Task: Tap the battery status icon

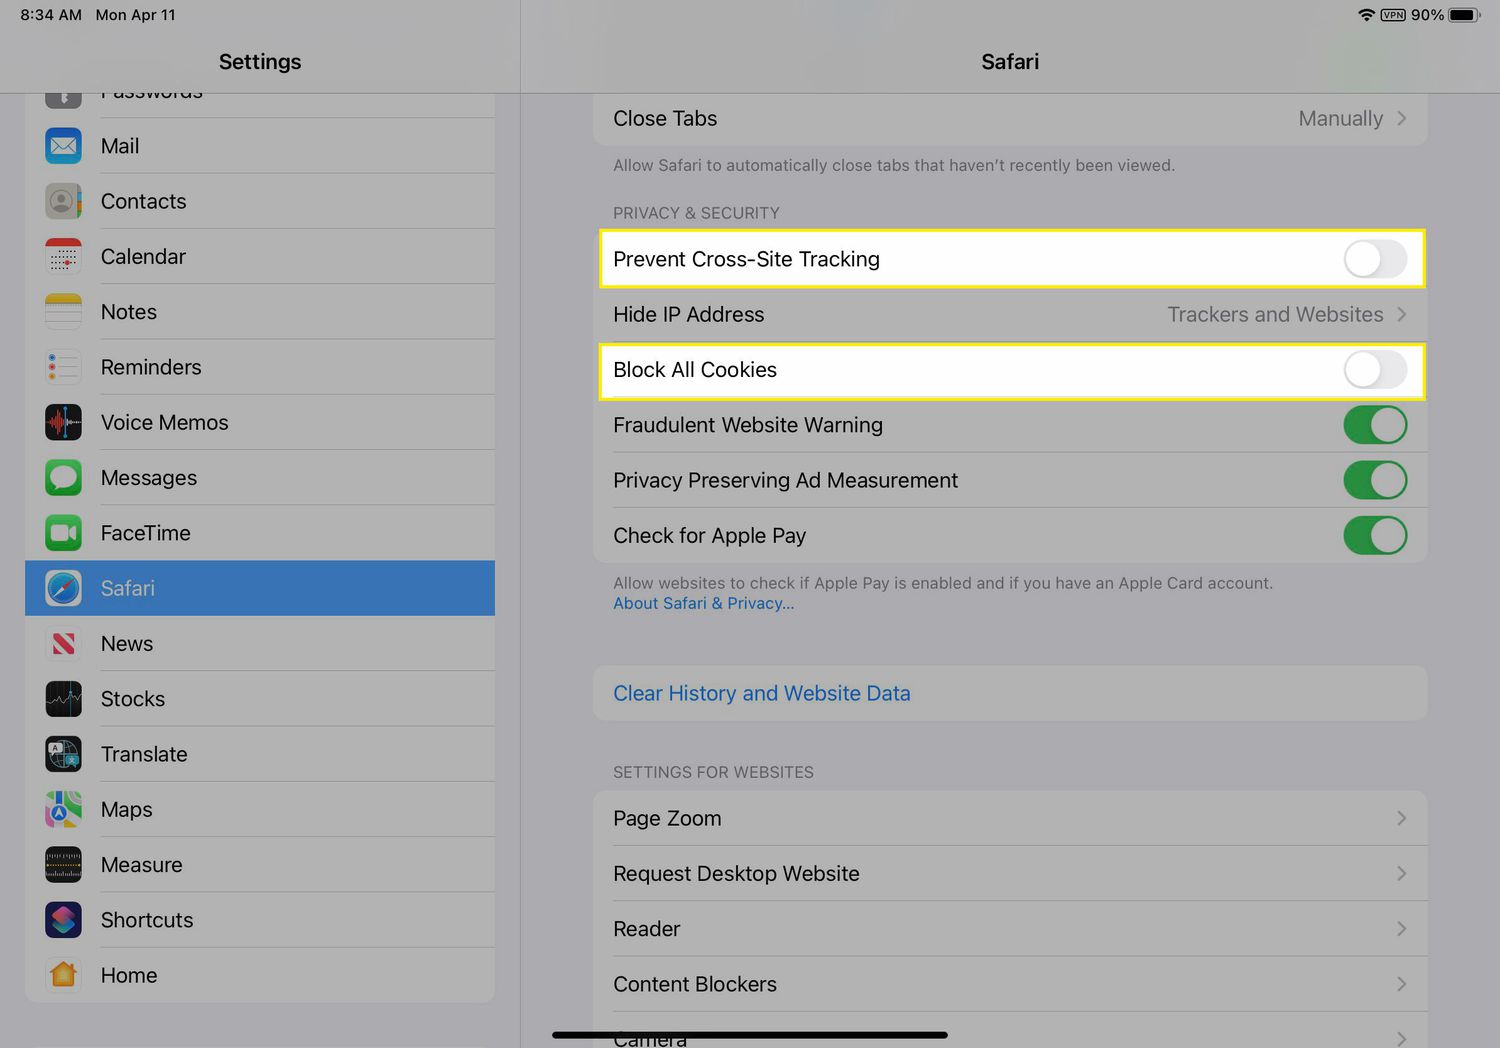Action: point(1465,15)
